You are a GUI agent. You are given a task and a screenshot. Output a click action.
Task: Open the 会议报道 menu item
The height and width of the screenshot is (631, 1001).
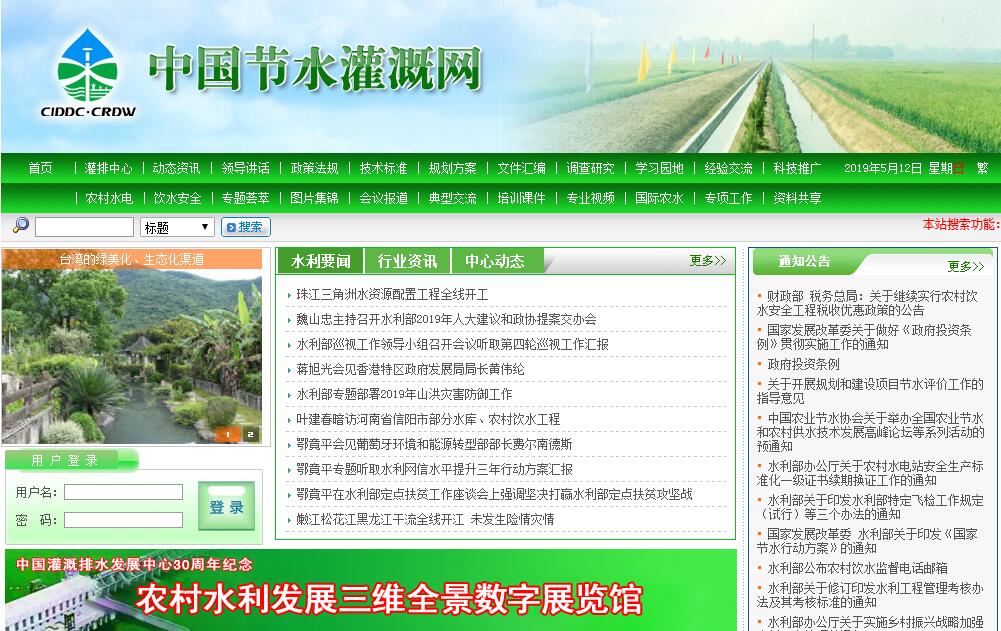tap(384, 198)
